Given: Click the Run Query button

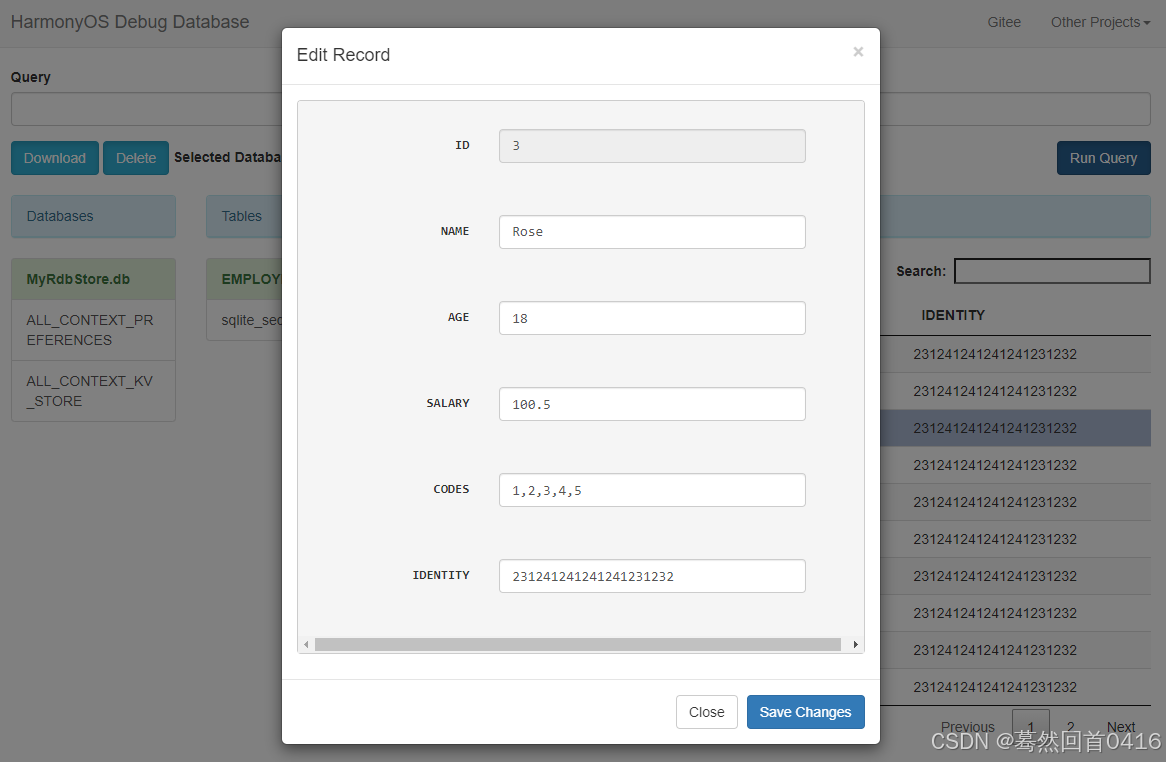Looking at the screenshot, I should 1104,158.
